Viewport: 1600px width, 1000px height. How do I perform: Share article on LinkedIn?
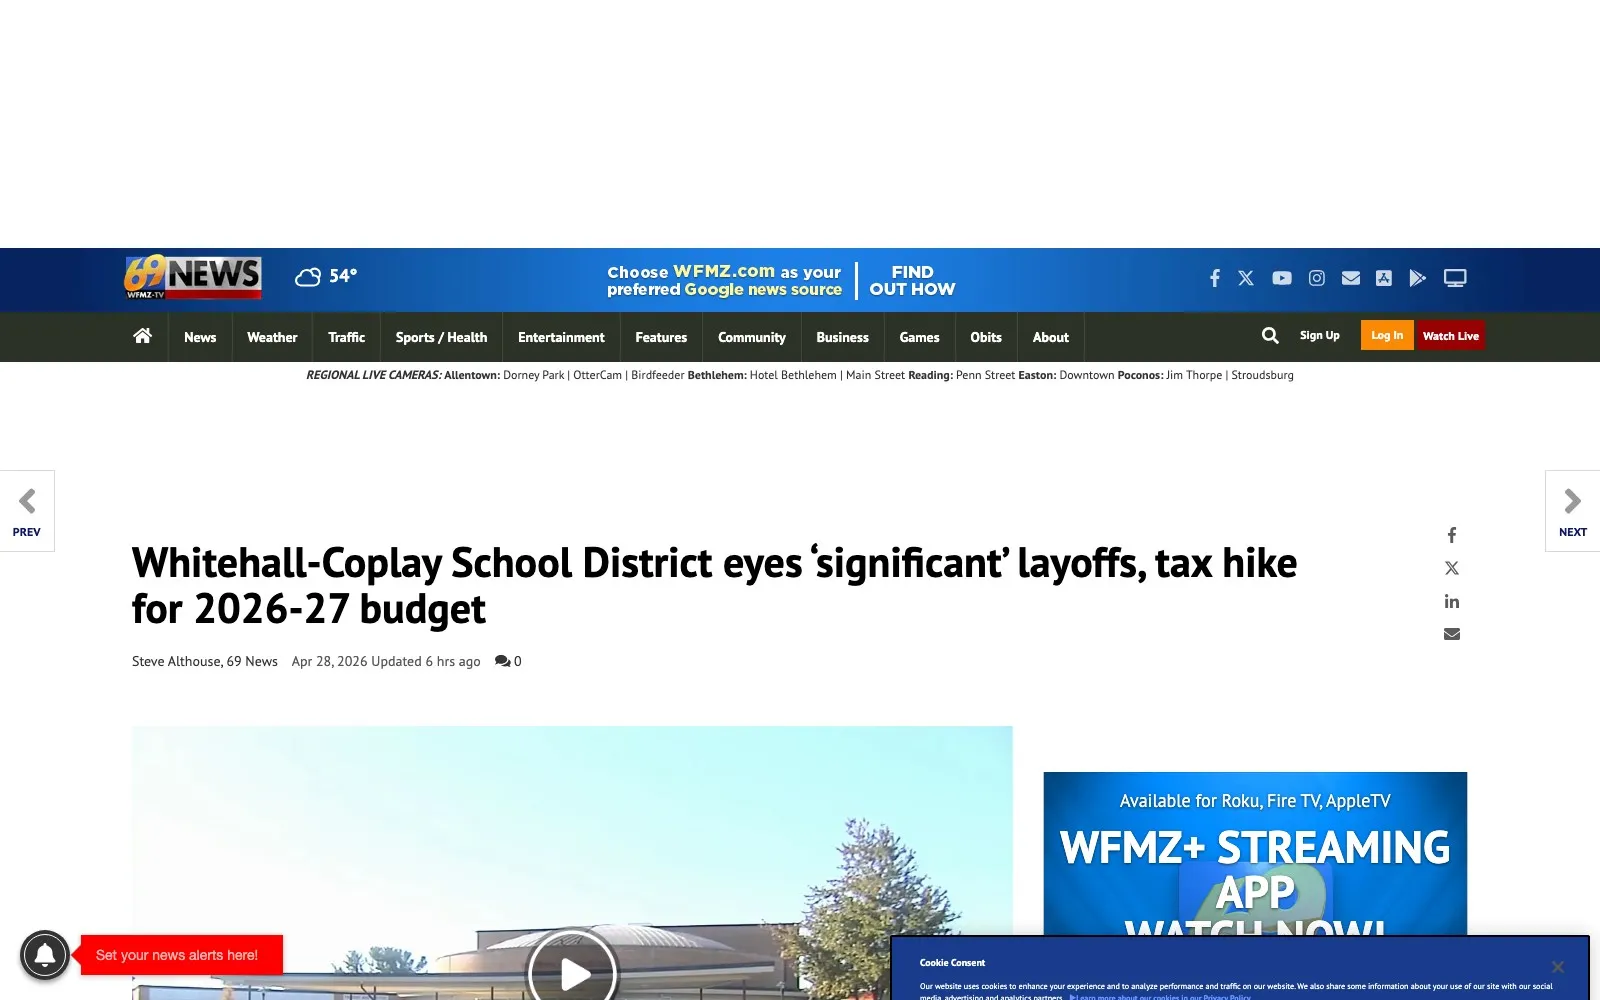tap(1452, 601)
